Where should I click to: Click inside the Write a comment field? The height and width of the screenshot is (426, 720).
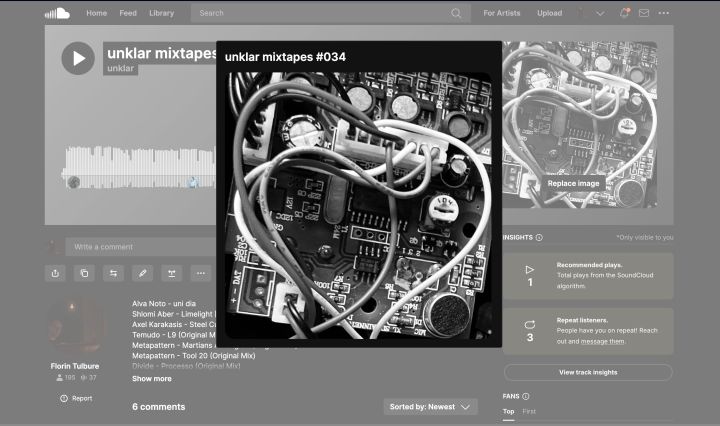tap(140, 246)
